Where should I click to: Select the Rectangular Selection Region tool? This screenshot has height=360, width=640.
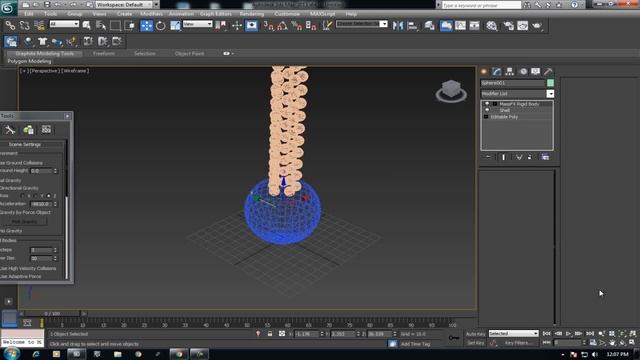click(x=116, y=26)
